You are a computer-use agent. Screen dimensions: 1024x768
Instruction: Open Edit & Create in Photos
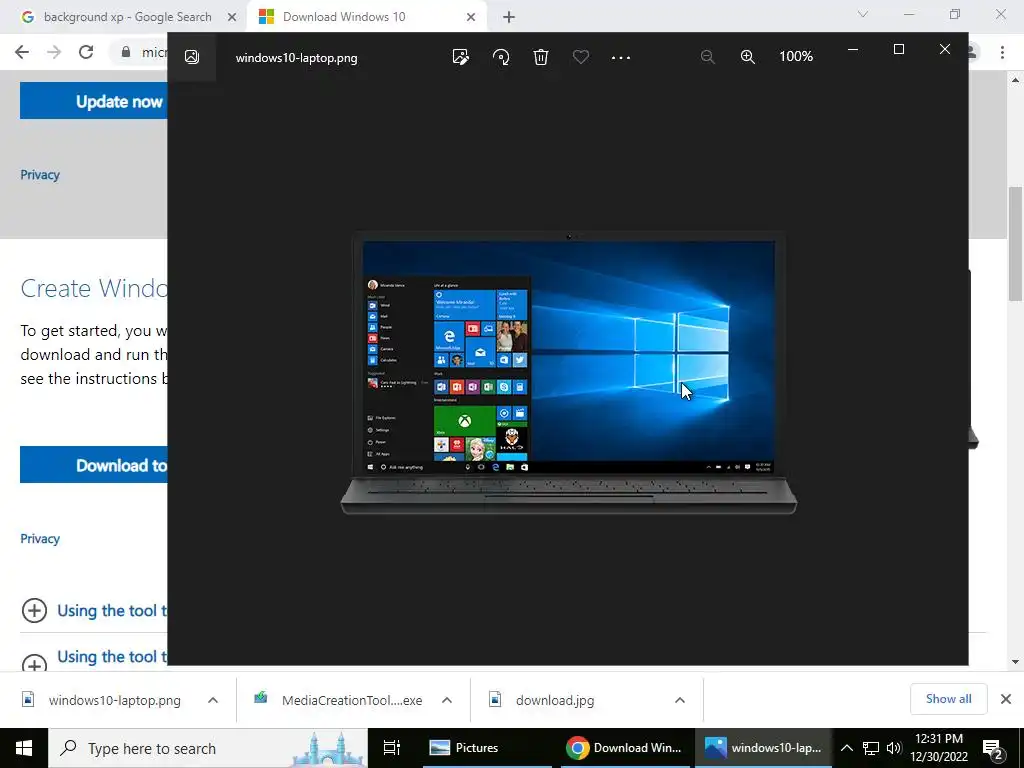[460, 57]
